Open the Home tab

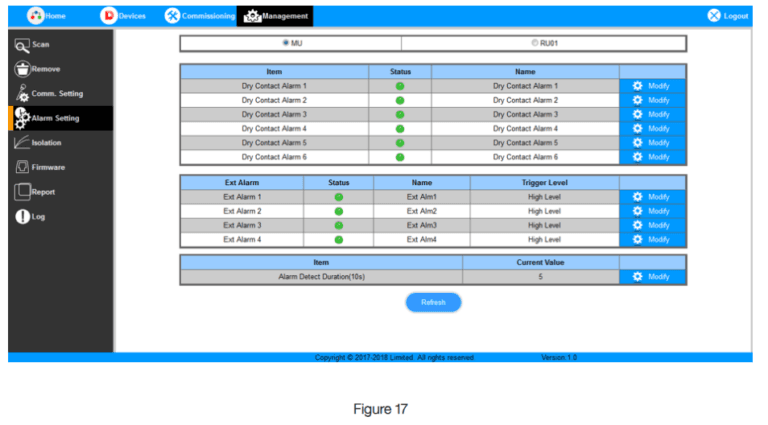click(46, 16)
